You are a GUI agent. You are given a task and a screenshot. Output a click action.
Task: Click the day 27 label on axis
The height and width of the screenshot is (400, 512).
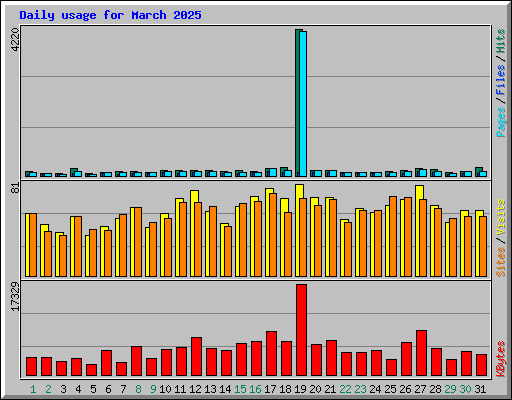pos(420,389)
